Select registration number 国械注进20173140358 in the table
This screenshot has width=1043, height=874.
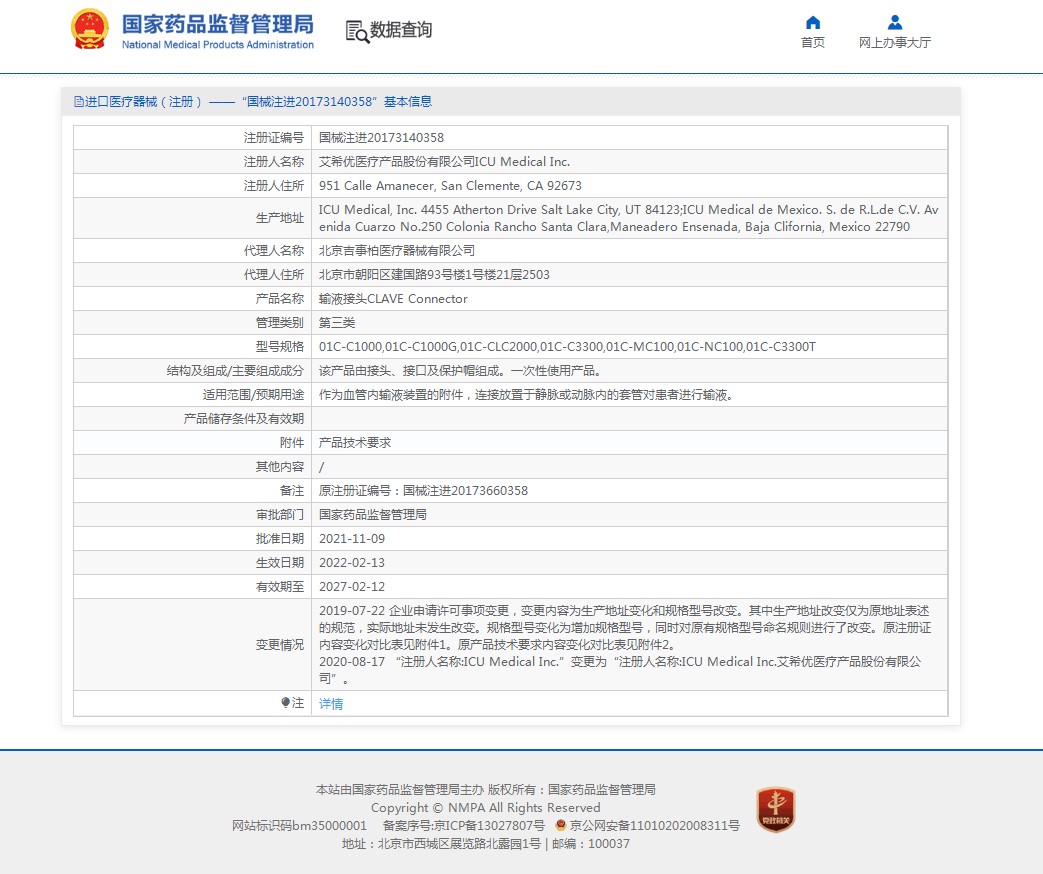[381, 138]
